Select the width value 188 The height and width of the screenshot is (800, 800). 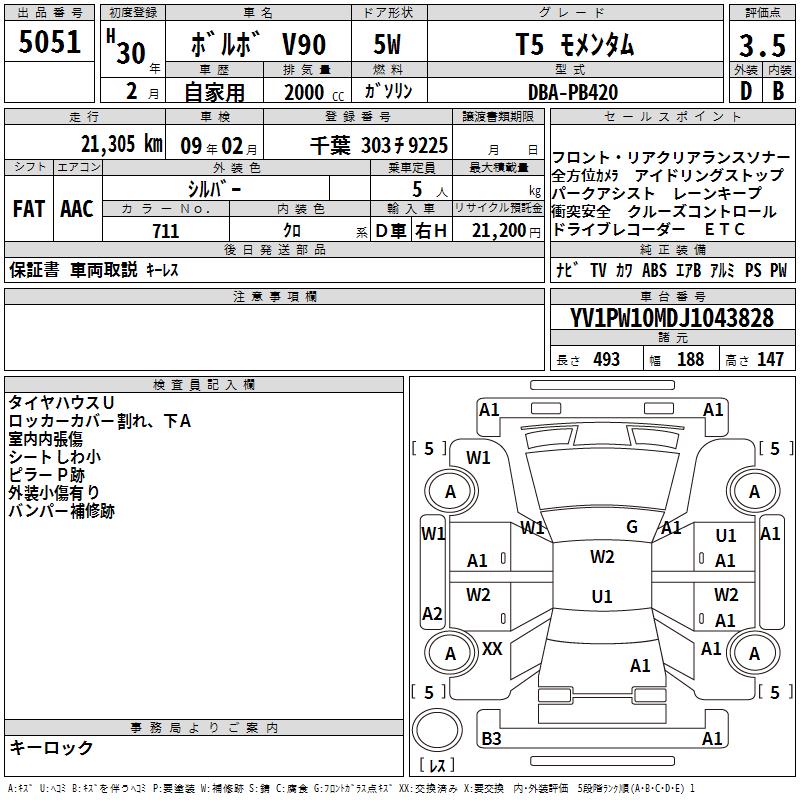point(690,360)
